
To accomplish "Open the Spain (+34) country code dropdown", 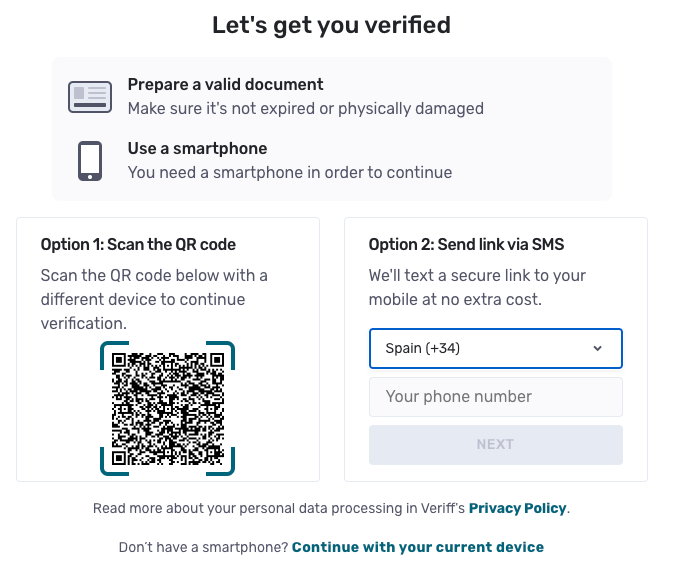I will pos(495,349).
